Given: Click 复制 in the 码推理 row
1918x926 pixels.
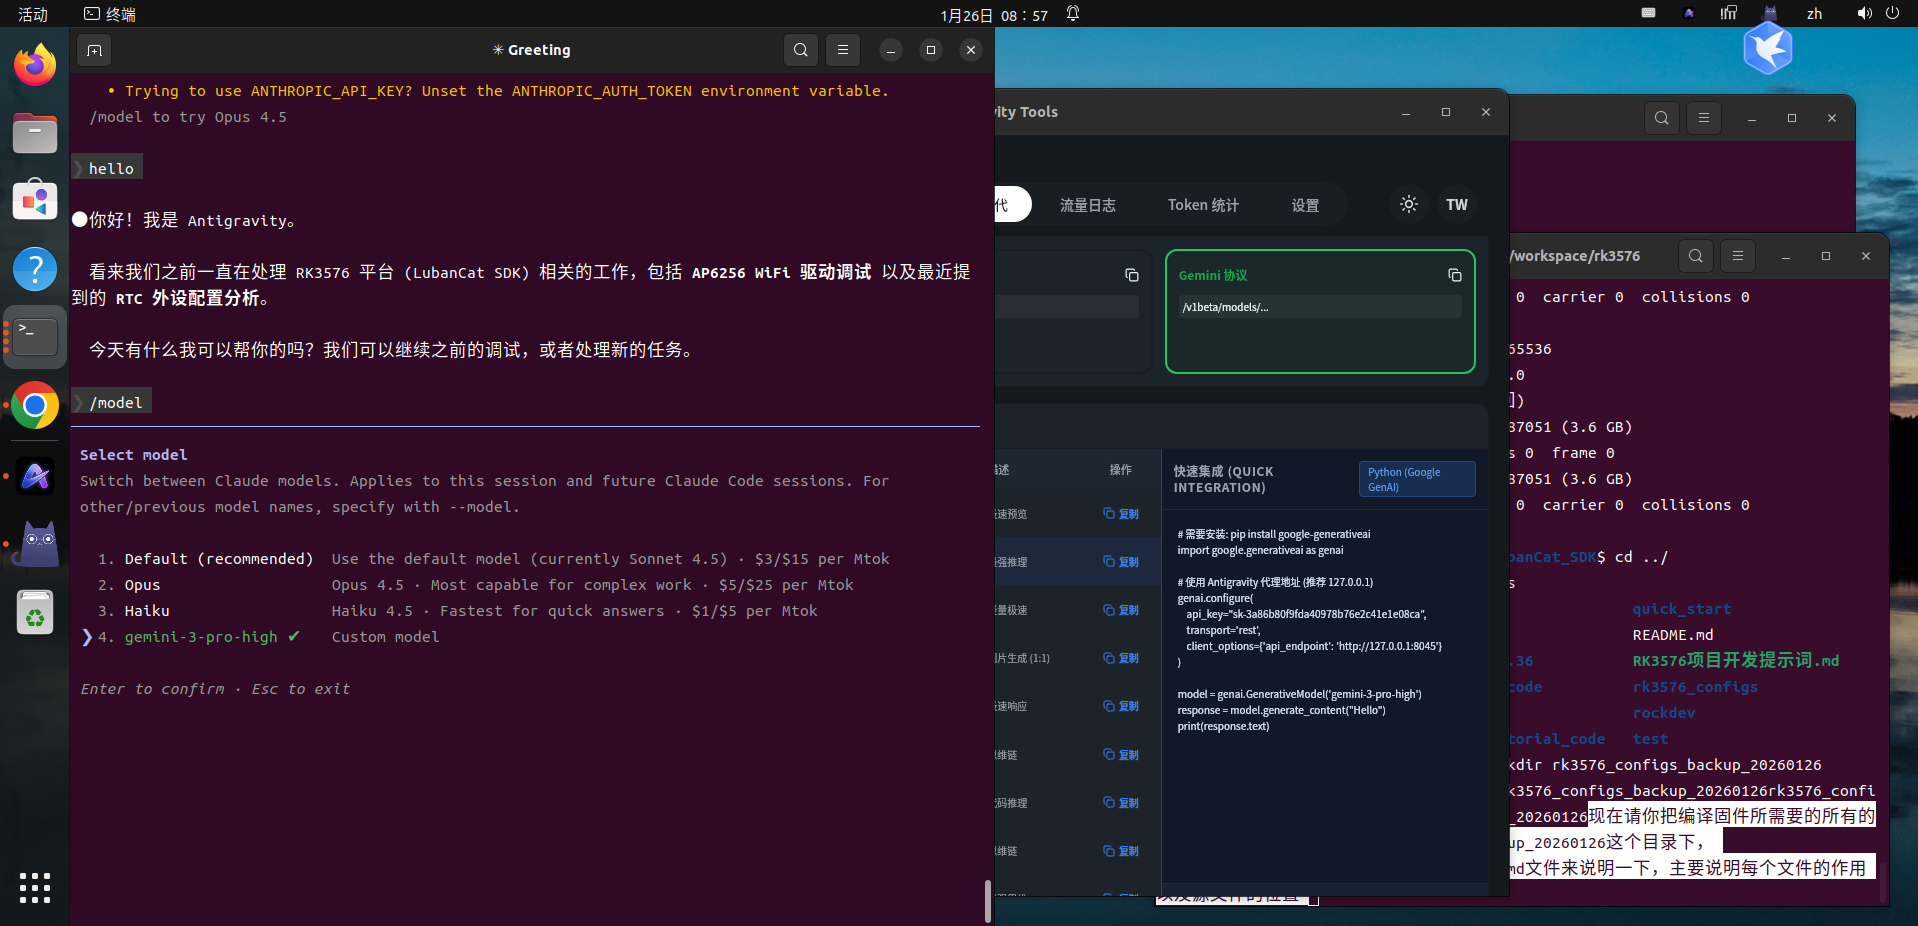Looking at the screenshot, I should (1121, 803).
